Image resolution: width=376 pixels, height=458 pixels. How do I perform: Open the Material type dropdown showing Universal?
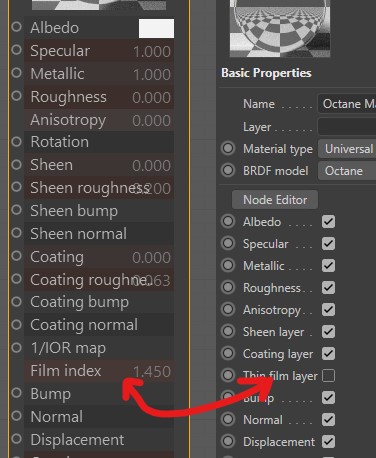347,149
